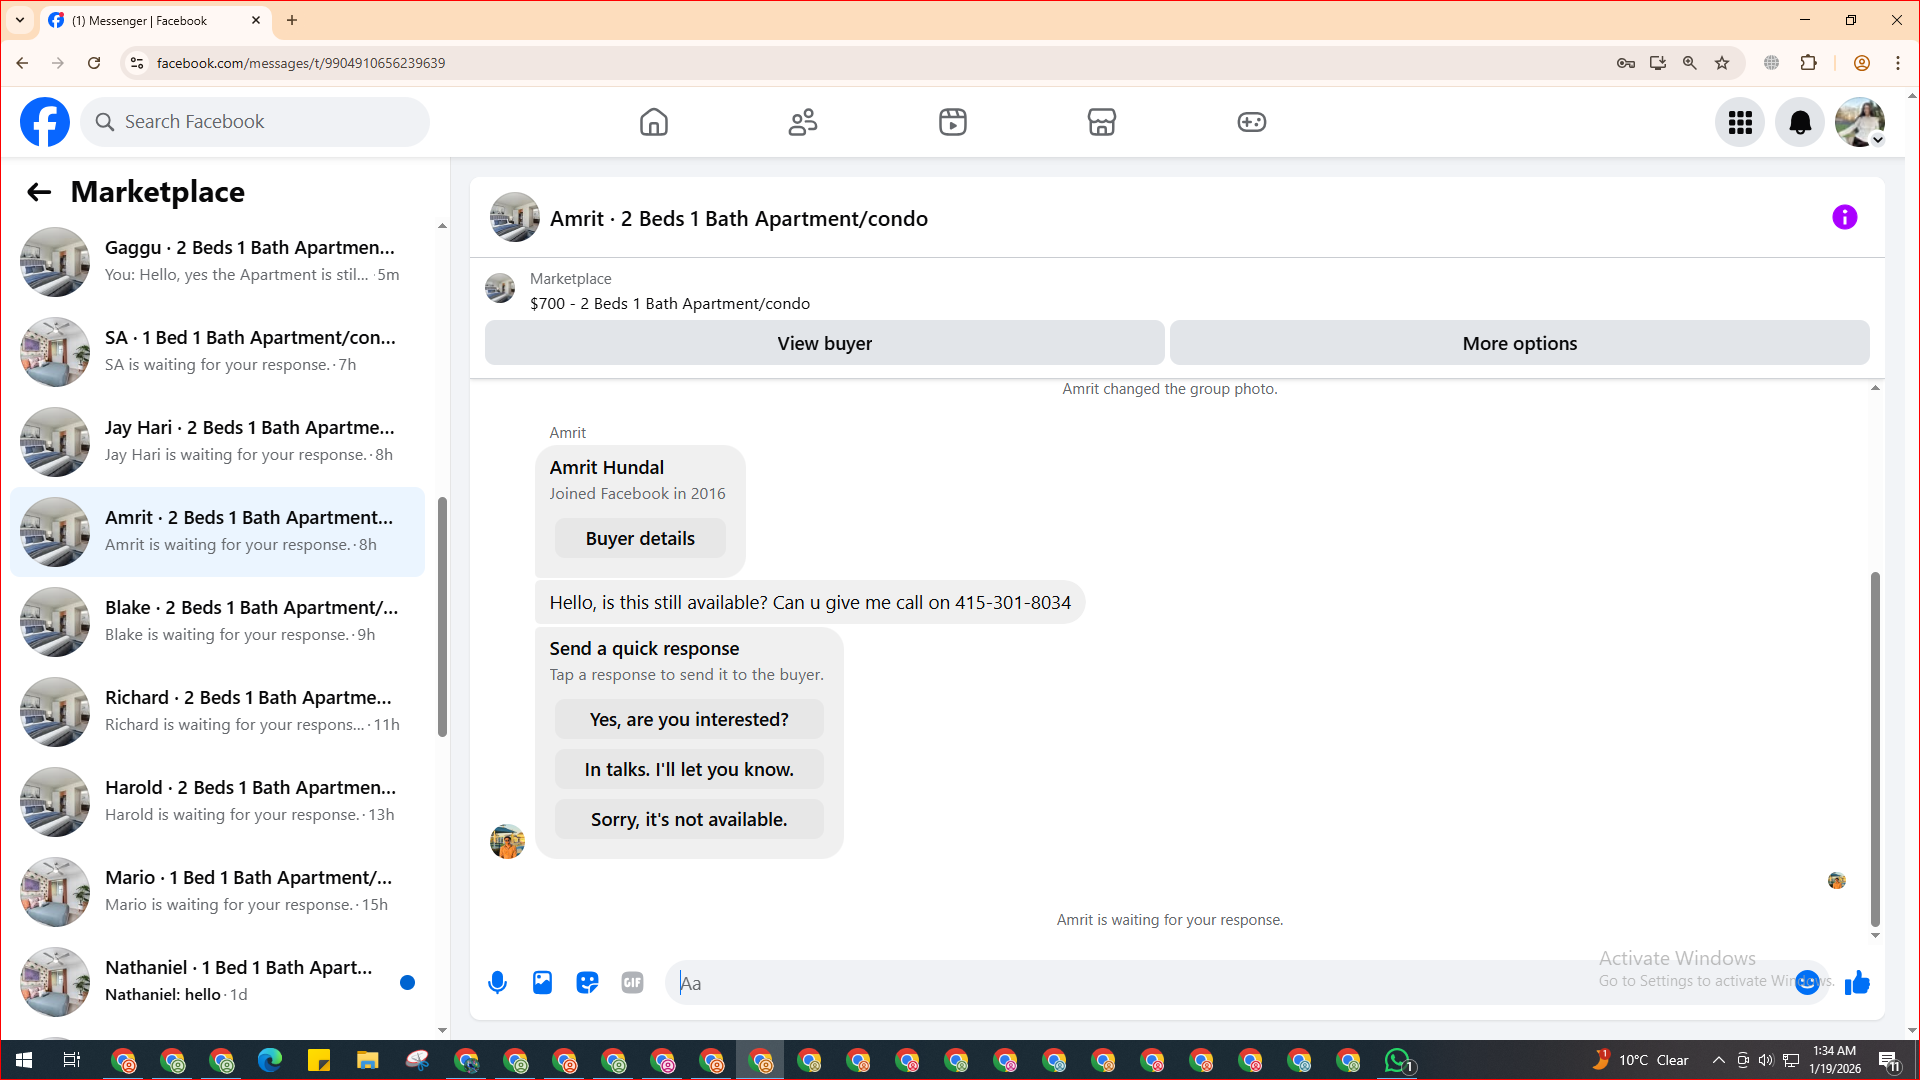Open a new browser tab

(292, 20)
